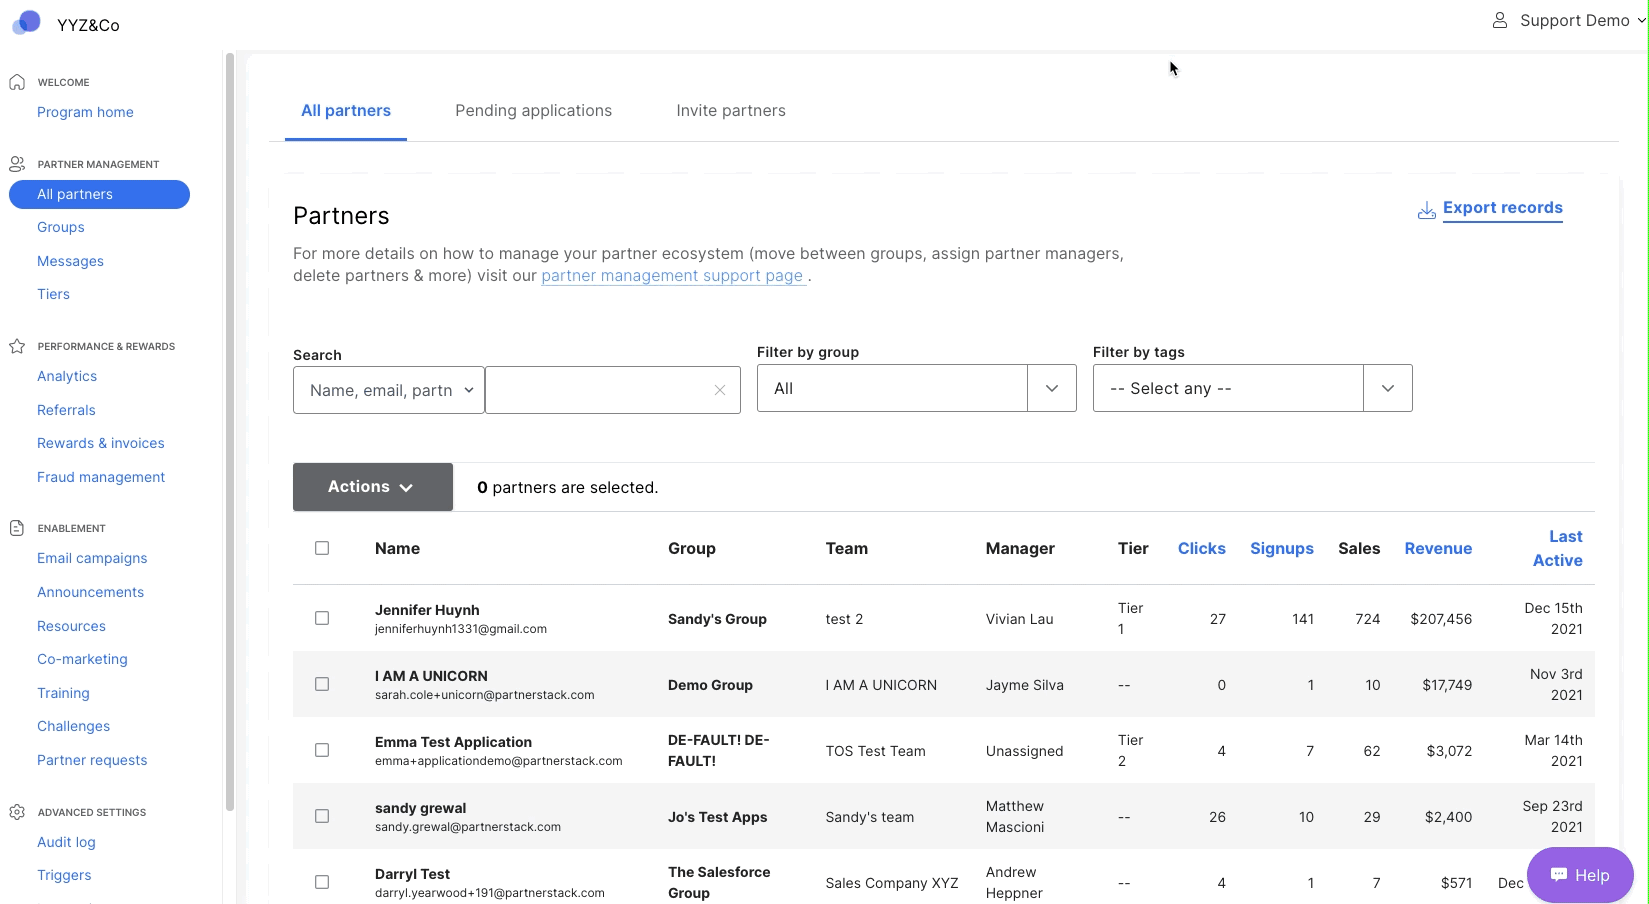1649x904 pixels.
Task: Switch to the All partners tab
Action: [346, 111]
